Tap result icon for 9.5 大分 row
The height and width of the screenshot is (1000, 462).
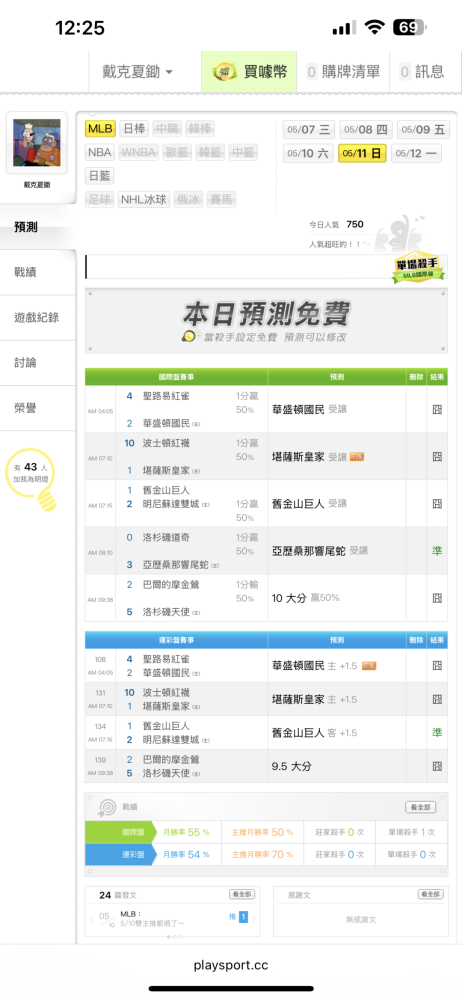437,767
